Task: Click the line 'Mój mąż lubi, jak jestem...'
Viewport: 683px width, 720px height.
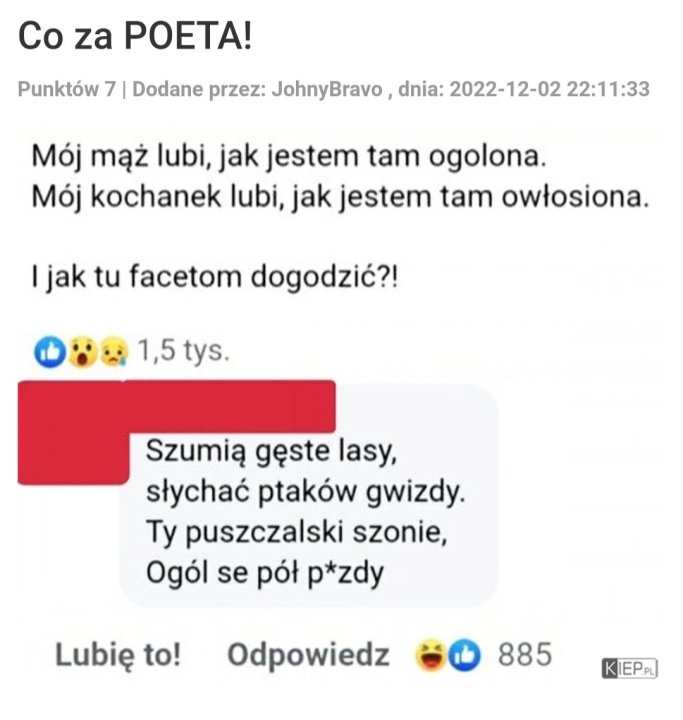Action: tap(289, 156)
